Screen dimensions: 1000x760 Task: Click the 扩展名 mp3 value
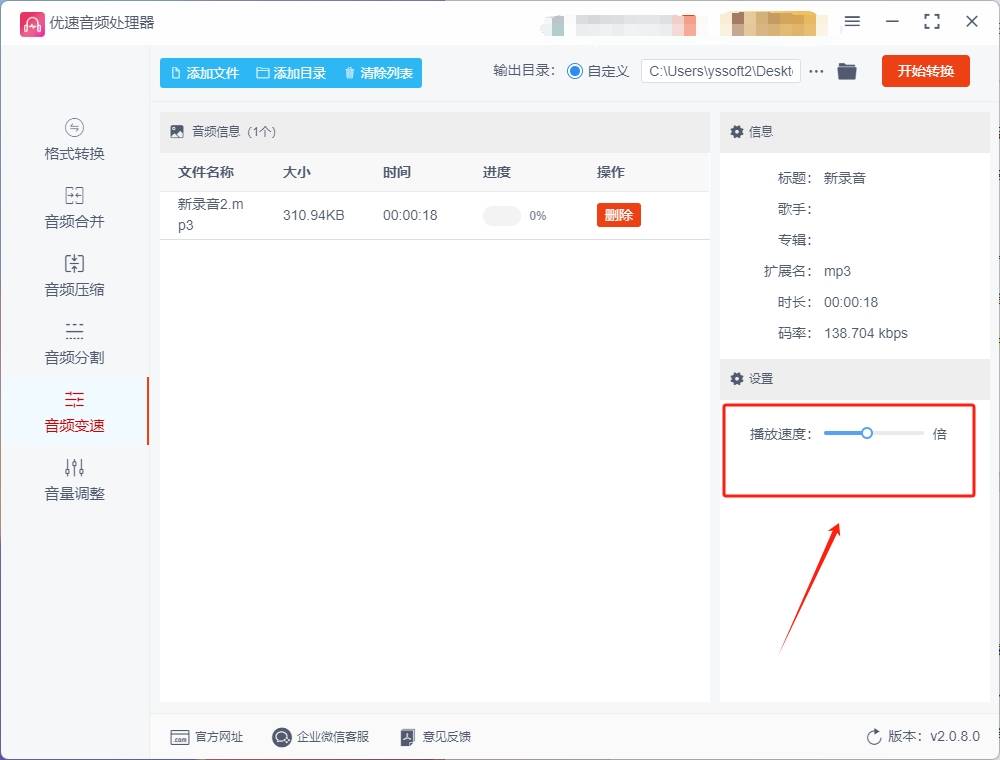(837, 272)
